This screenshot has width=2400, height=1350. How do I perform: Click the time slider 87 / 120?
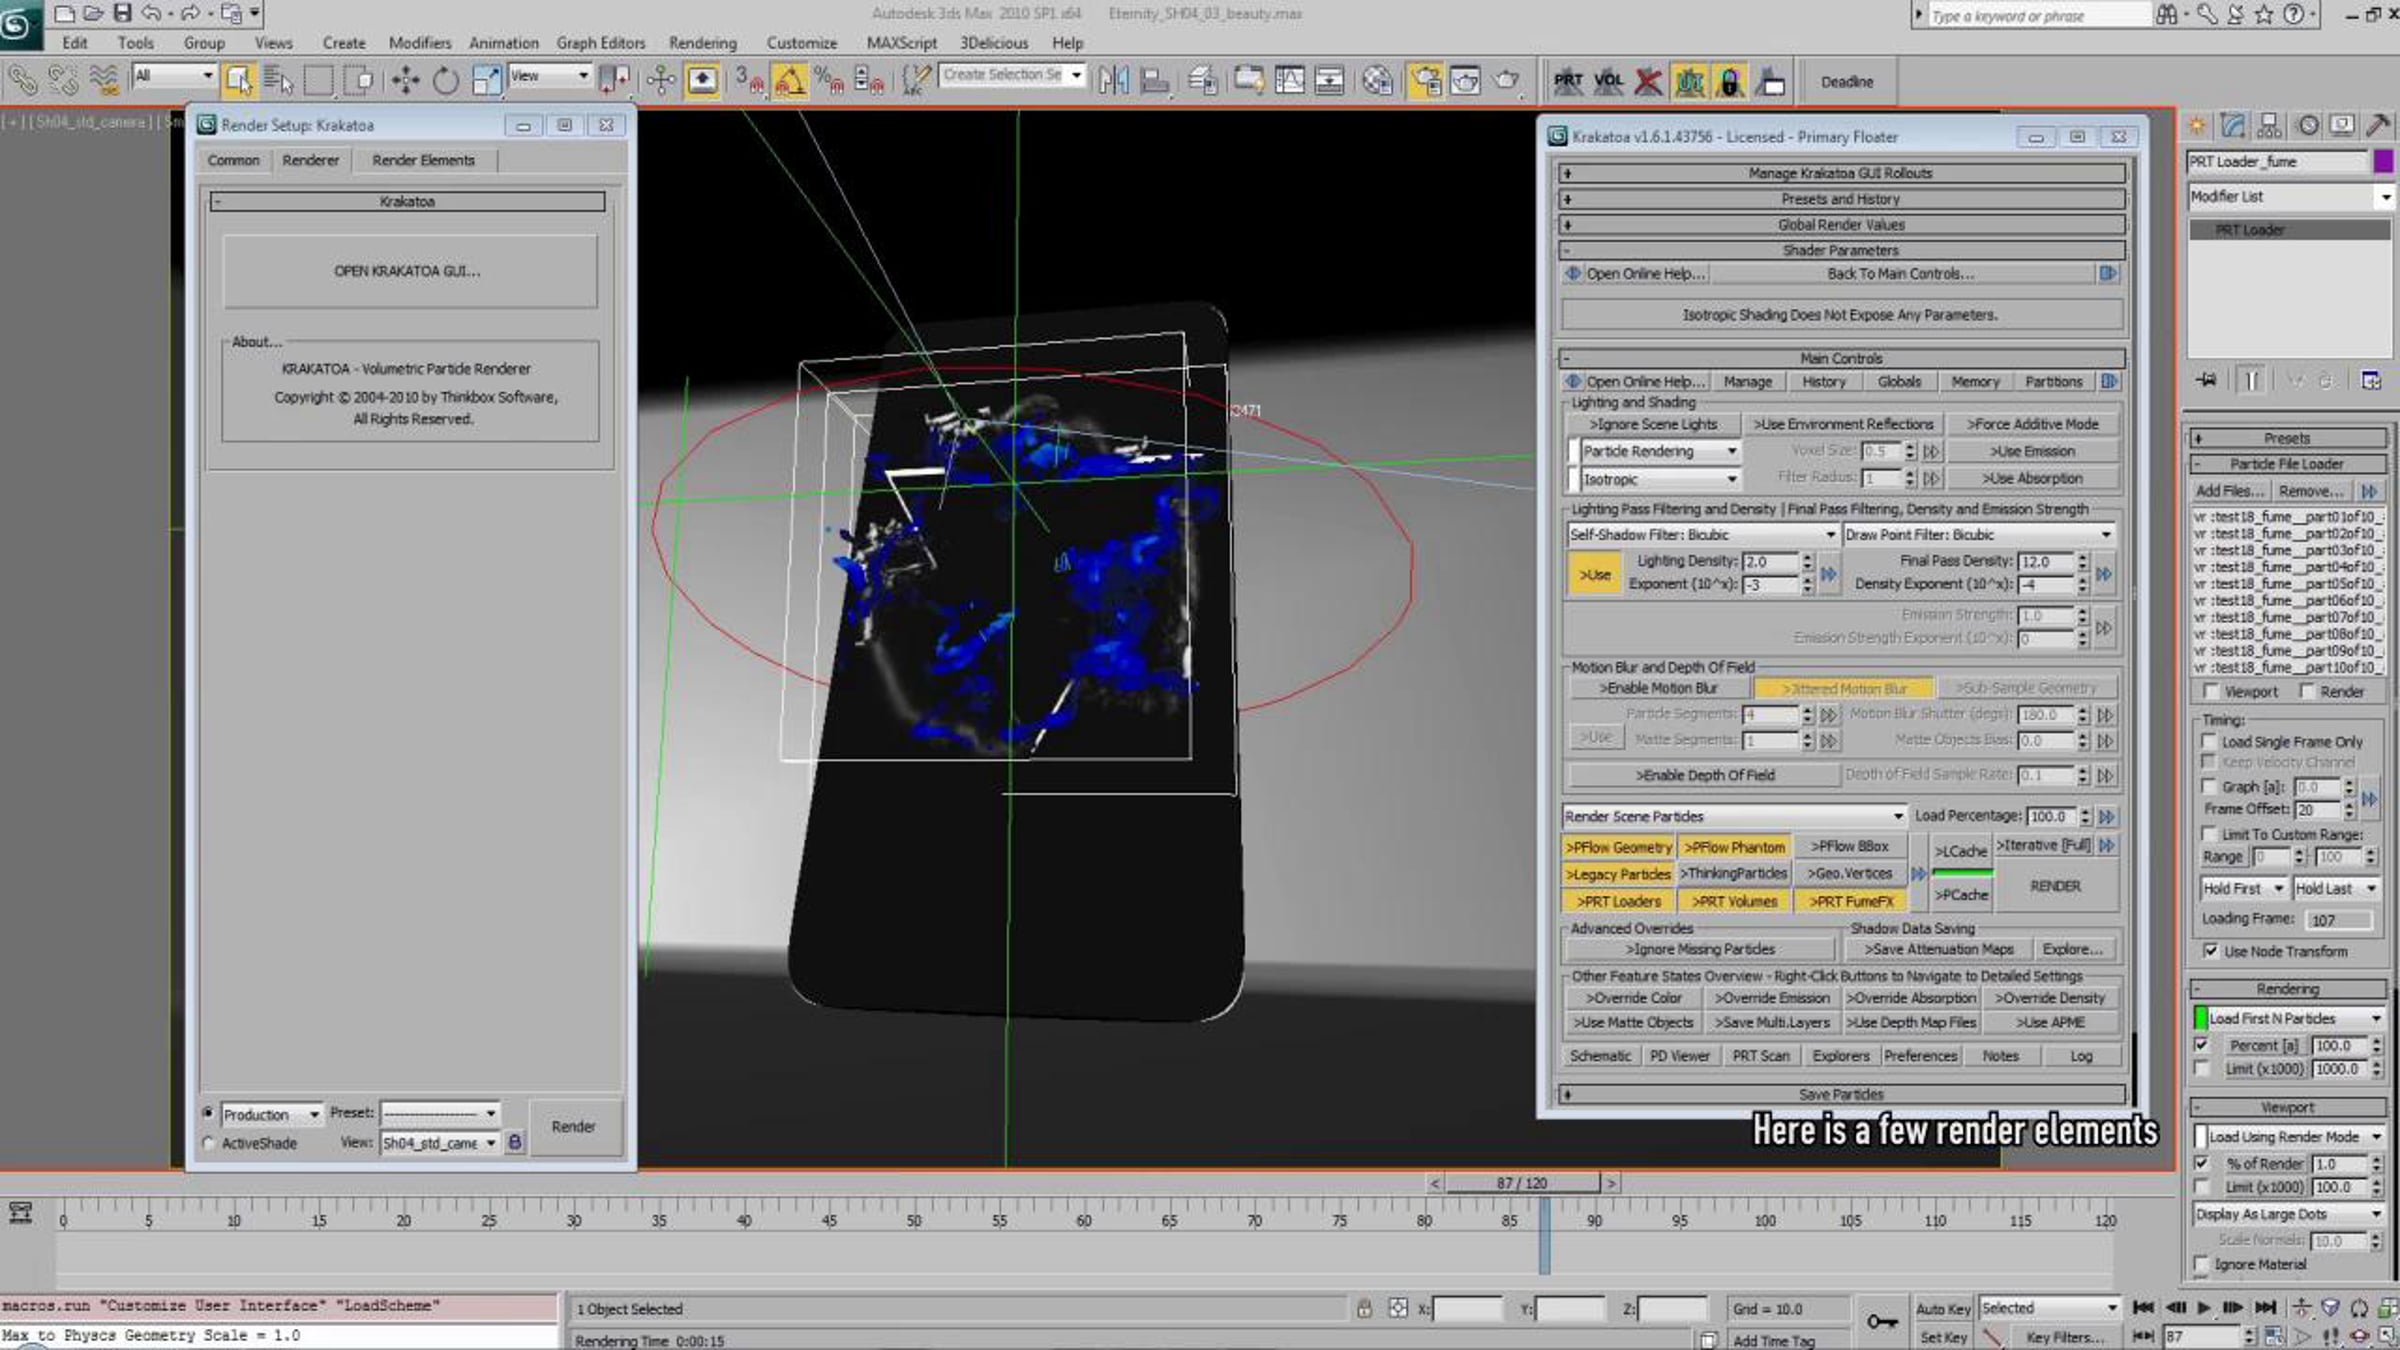click(1522, 1183)
